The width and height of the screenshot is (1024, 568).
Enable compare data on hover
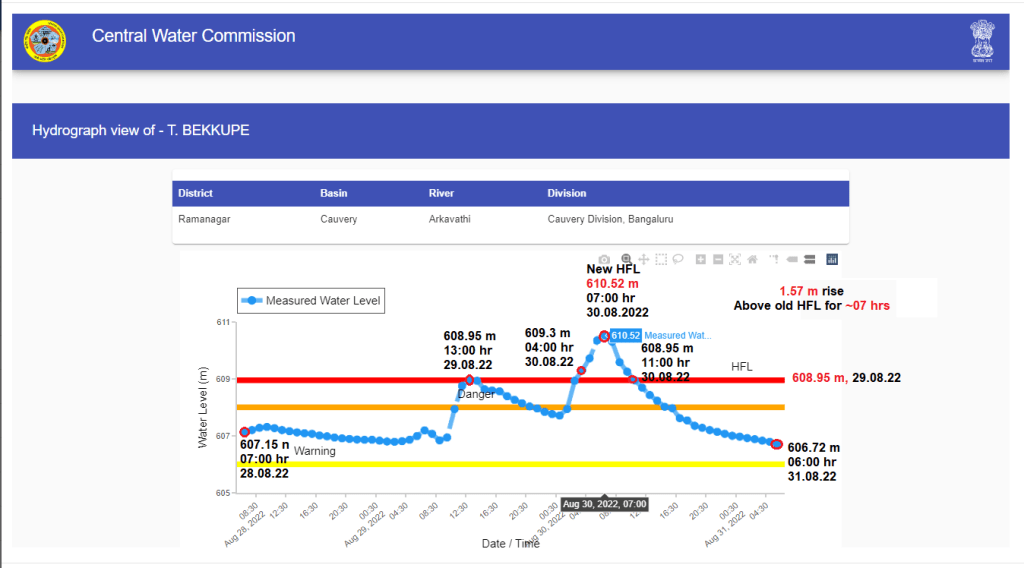click(809, 259)
